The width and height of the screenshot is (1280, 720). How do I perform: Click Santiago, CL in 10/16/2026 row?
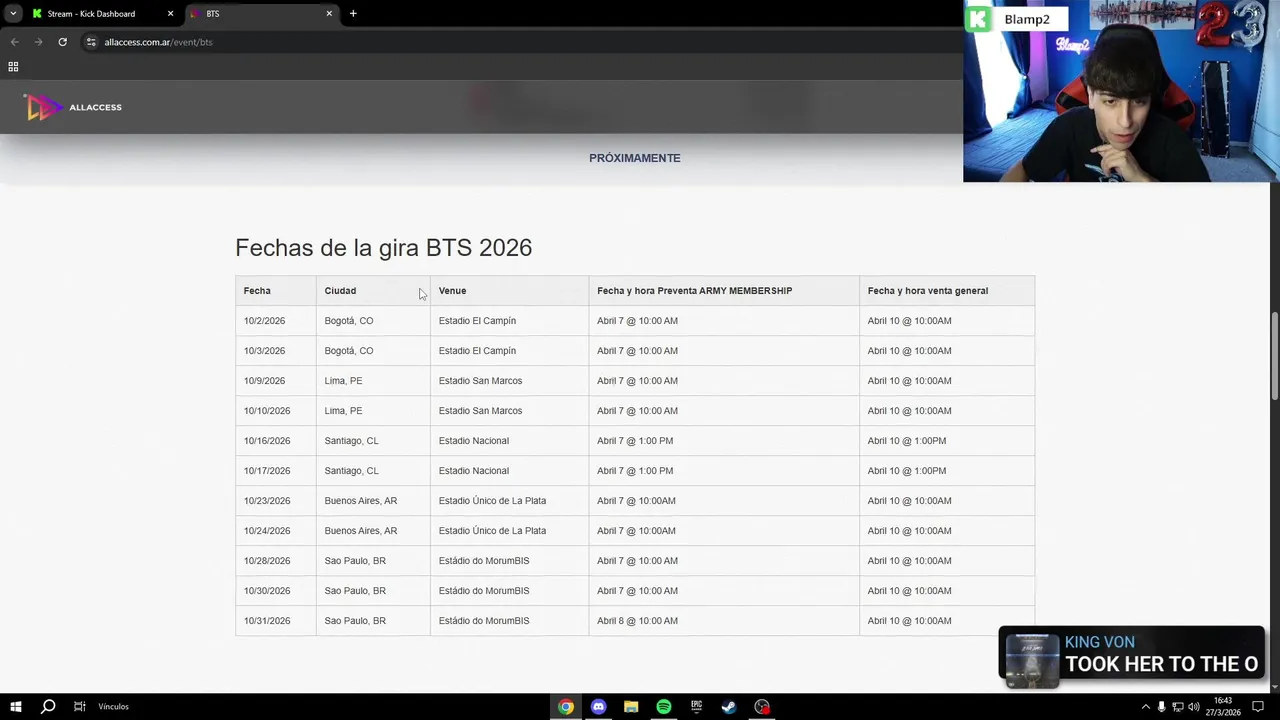[351, 441]
